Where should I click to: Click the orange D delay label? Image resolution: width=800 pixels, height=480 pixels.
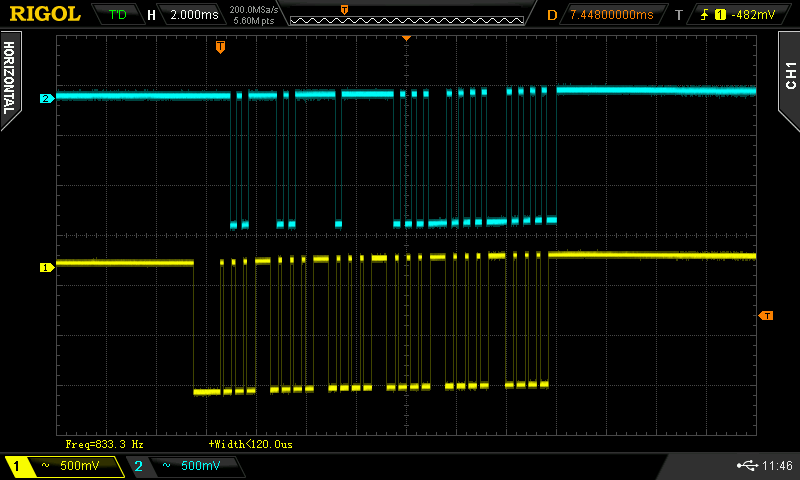[552, 15]
